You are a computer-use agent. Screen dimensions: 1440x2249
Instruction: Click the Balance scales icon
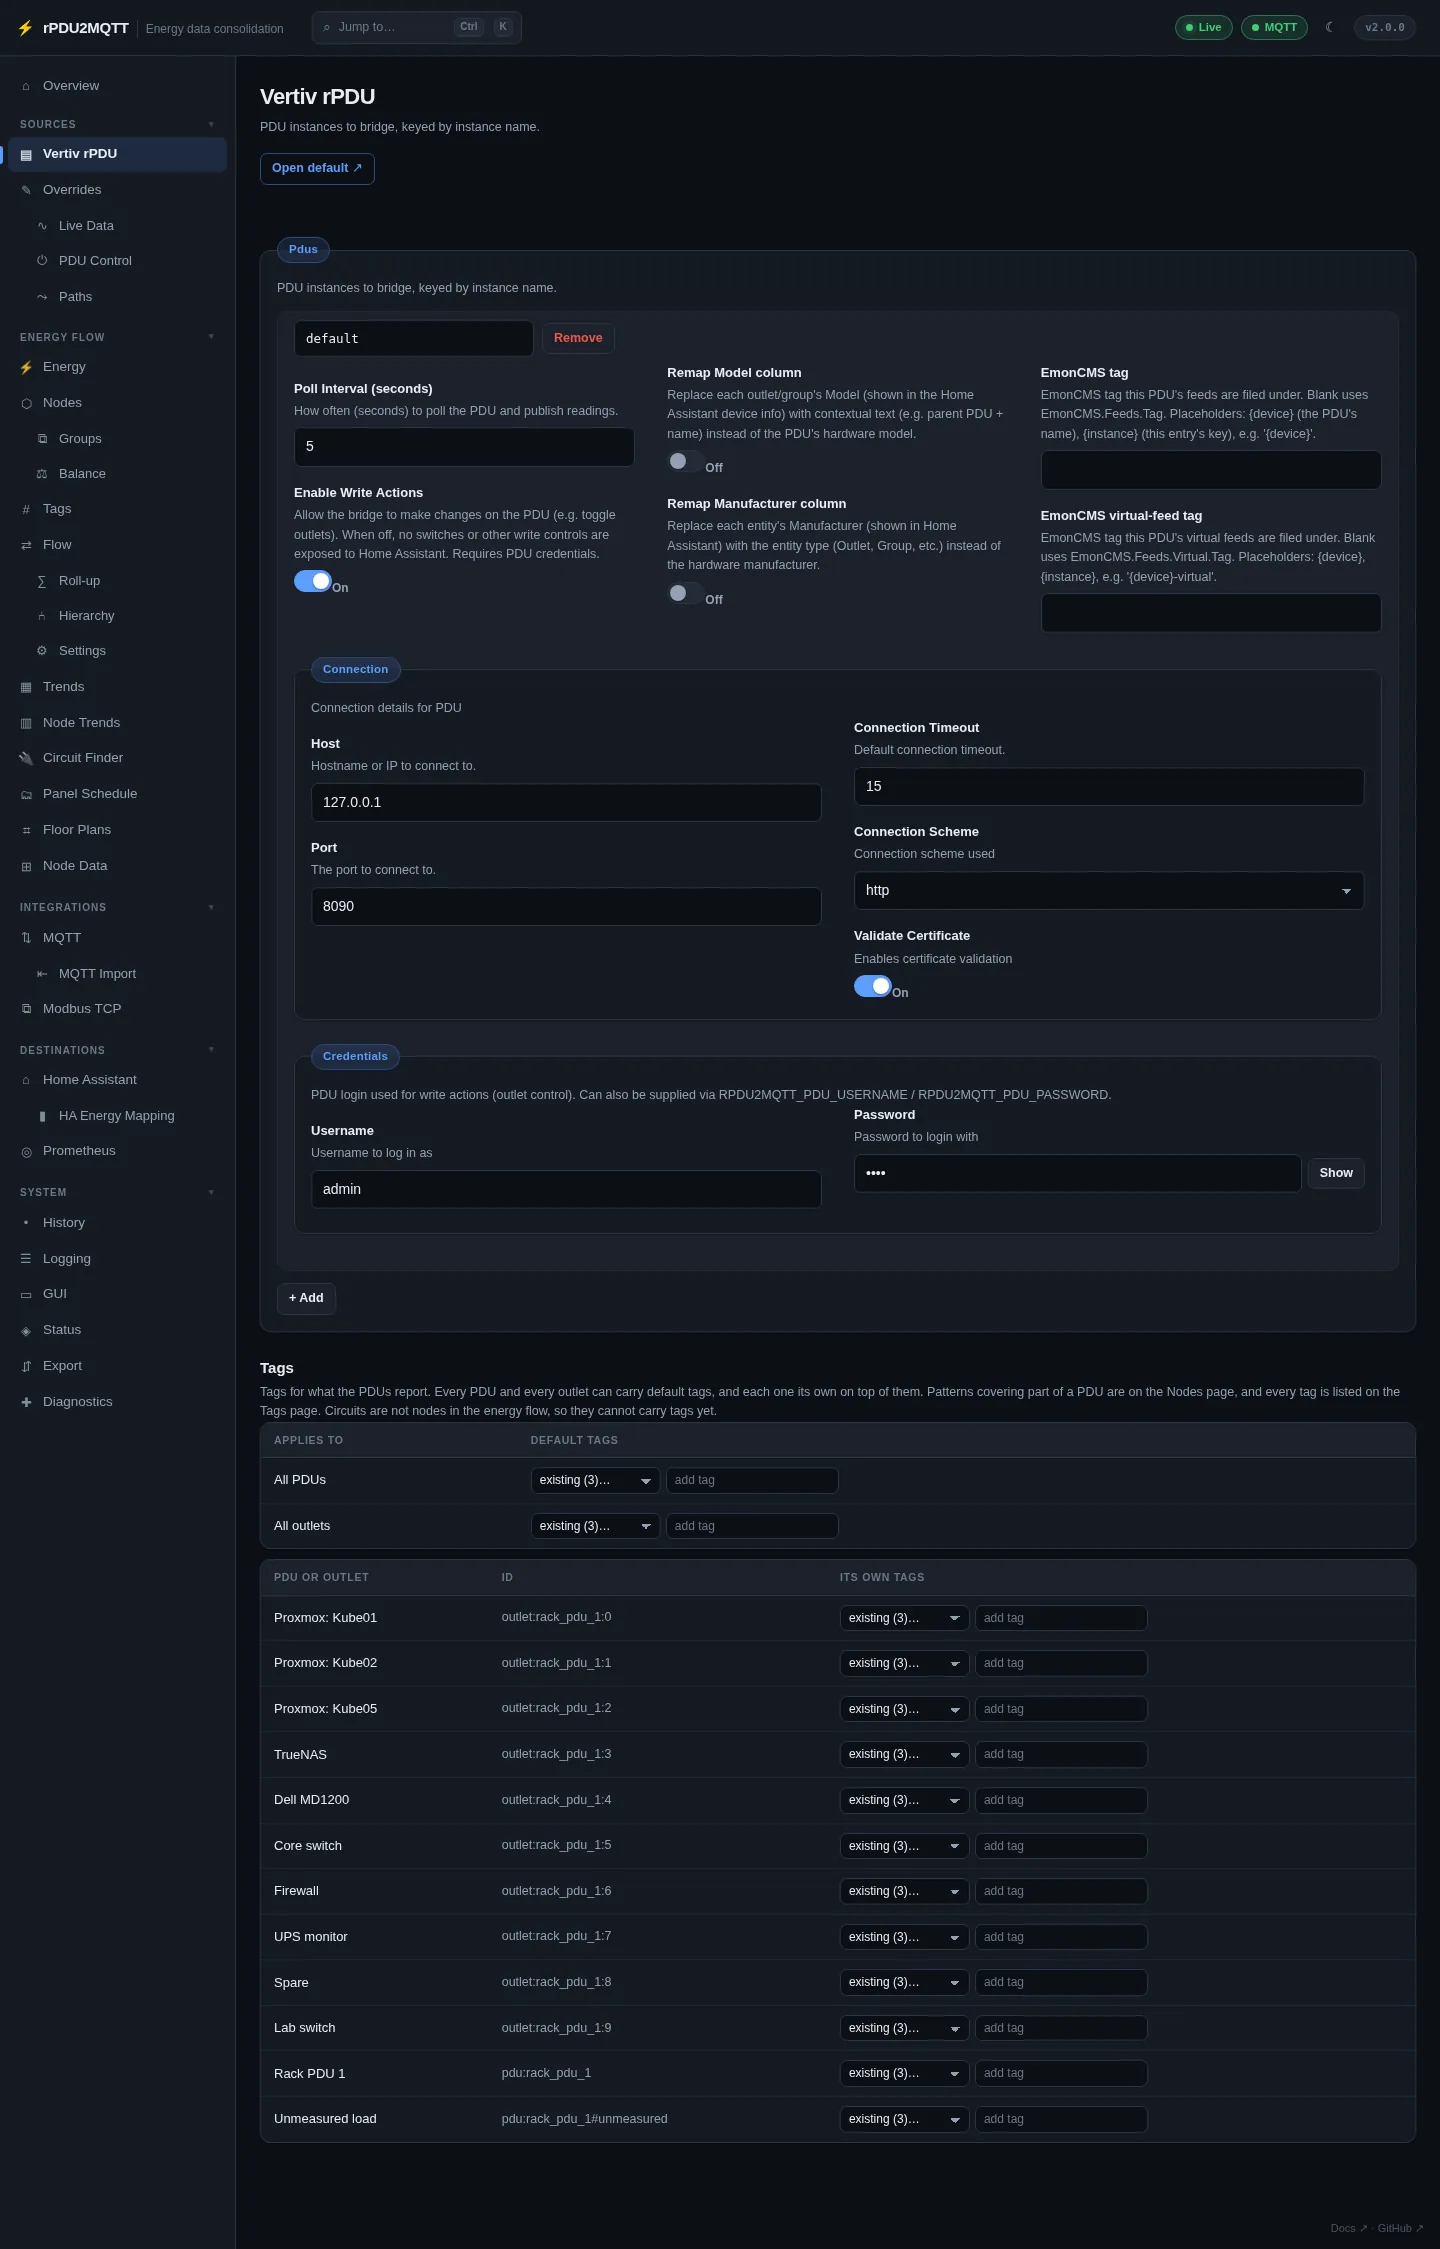pos(42,474)
